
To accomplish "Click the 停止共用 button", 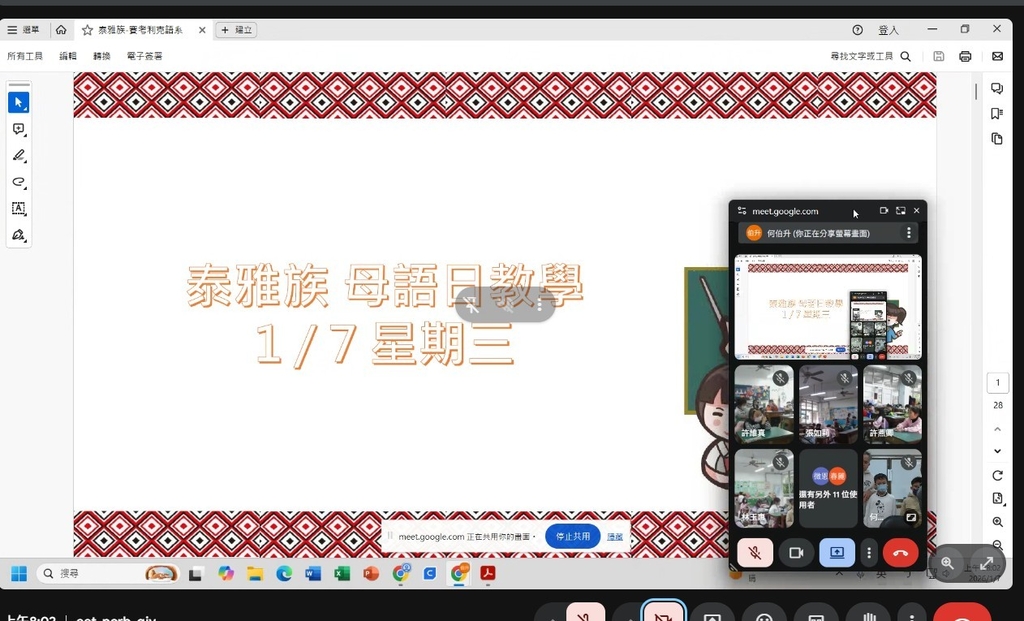I will click(x=572, y=536).
